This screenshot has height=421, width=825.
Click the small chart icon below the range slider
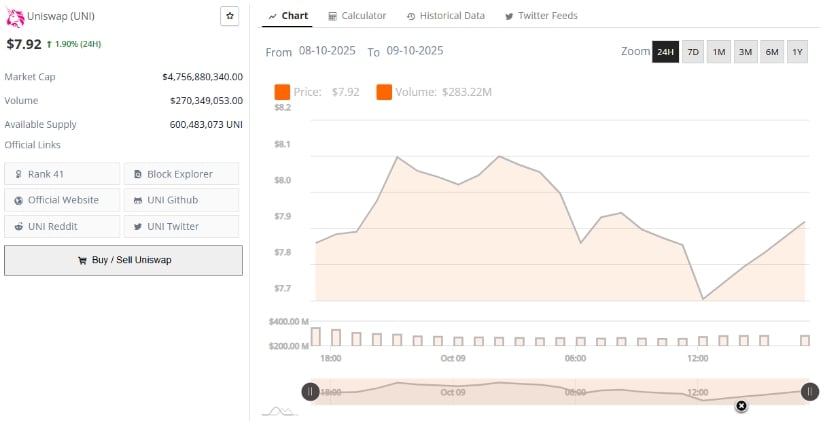coord(278,410)
